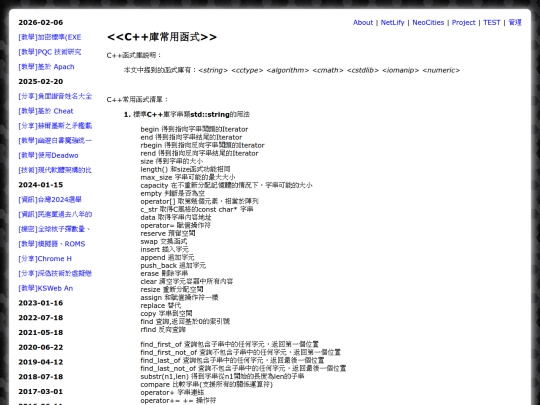This screenshot has width=540, height=405.
Task: Click the 'erase' function line
Action: tap(164, 273)
